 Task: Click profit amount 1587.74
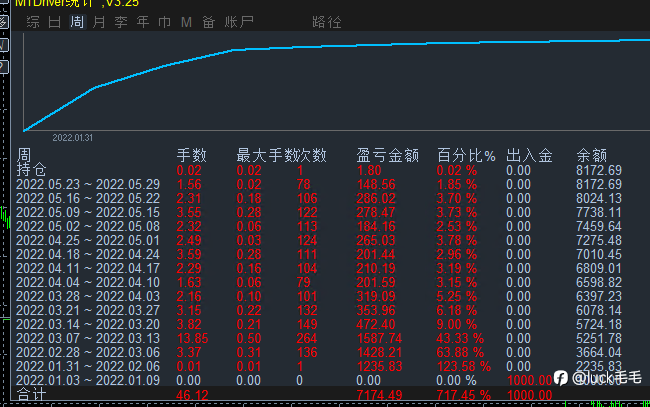tap(379, 339)
